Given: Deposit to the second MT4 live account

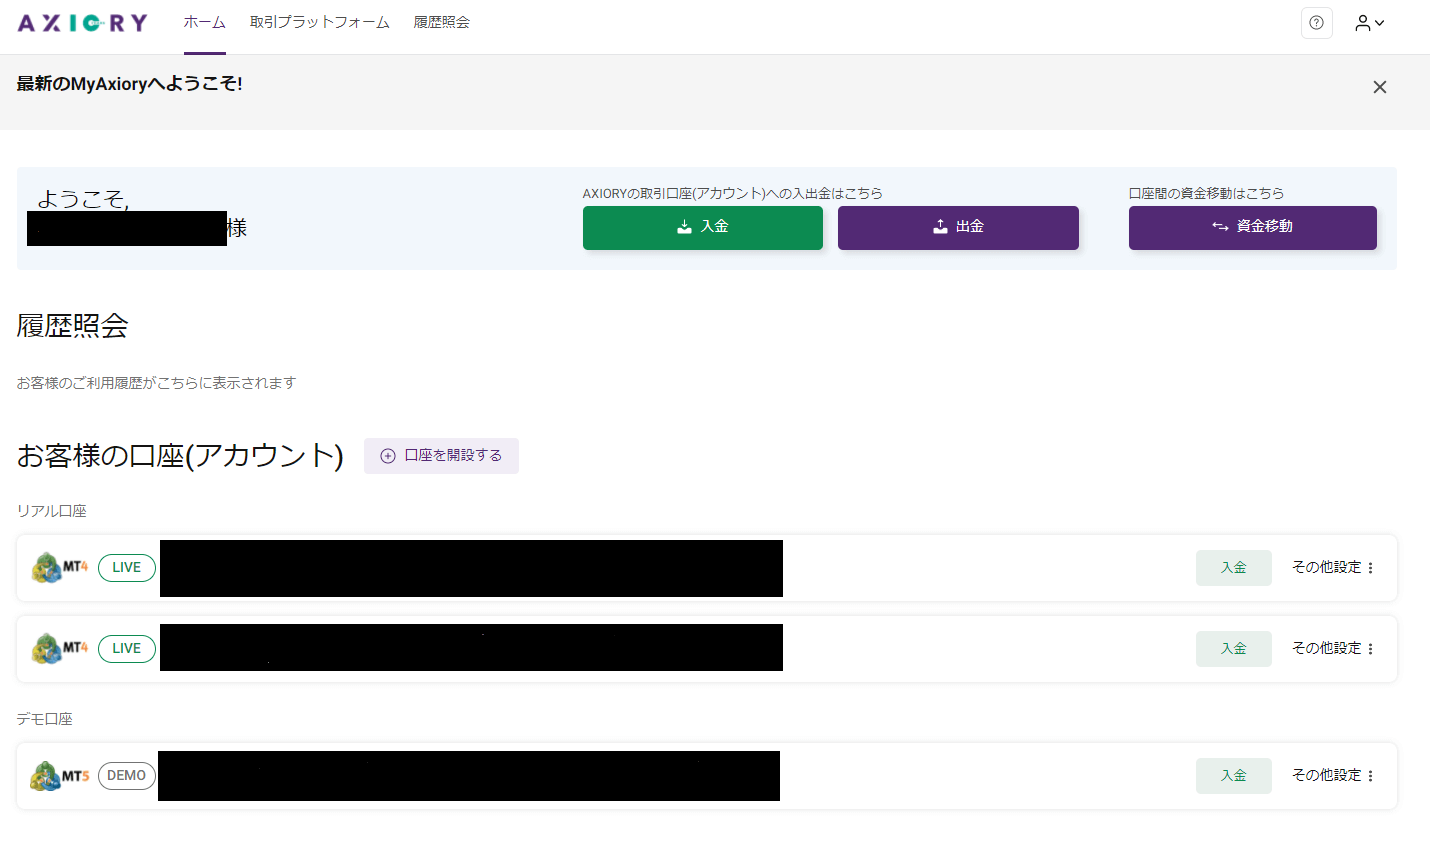Looking at the screenshot, I should (1234, 648).
